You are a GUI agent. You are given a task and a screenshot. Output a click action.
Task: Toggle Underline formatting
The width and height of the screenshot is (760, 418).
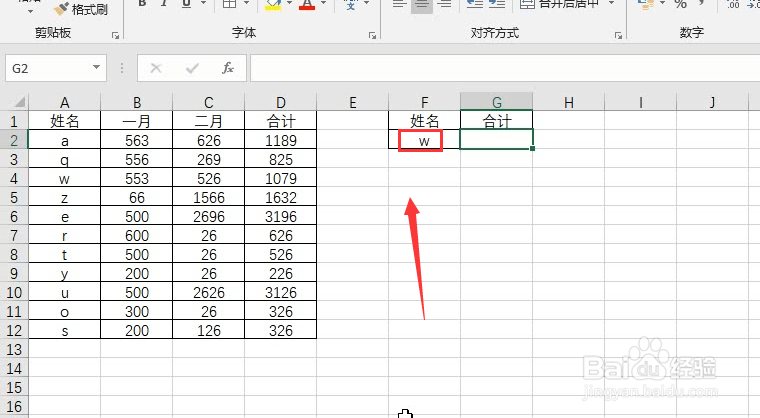[x=186, y=4]
